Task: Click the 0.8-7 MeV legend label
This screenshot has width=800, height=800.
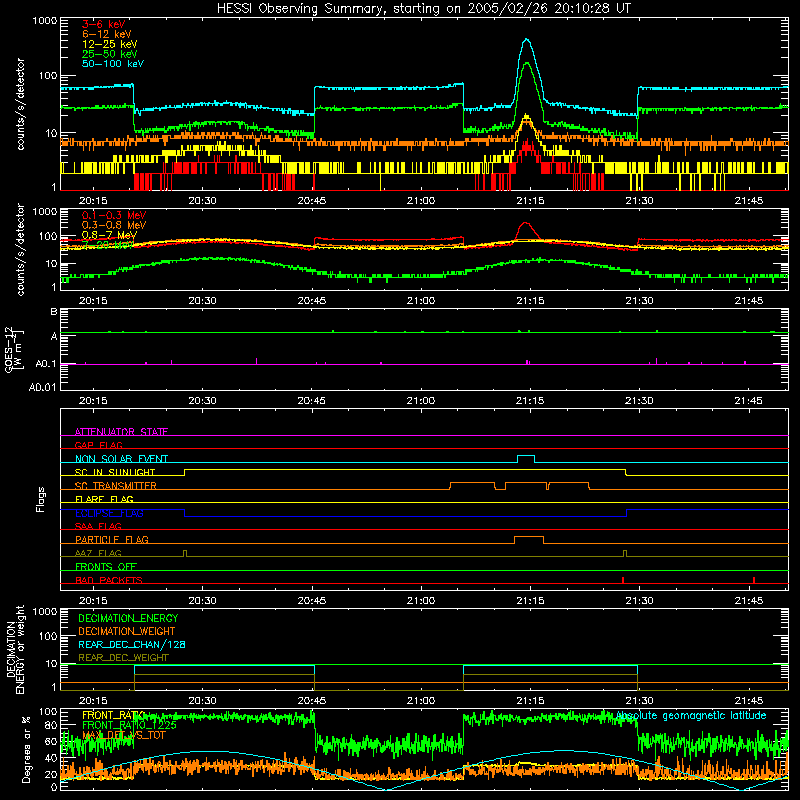Action: point(109,235)
